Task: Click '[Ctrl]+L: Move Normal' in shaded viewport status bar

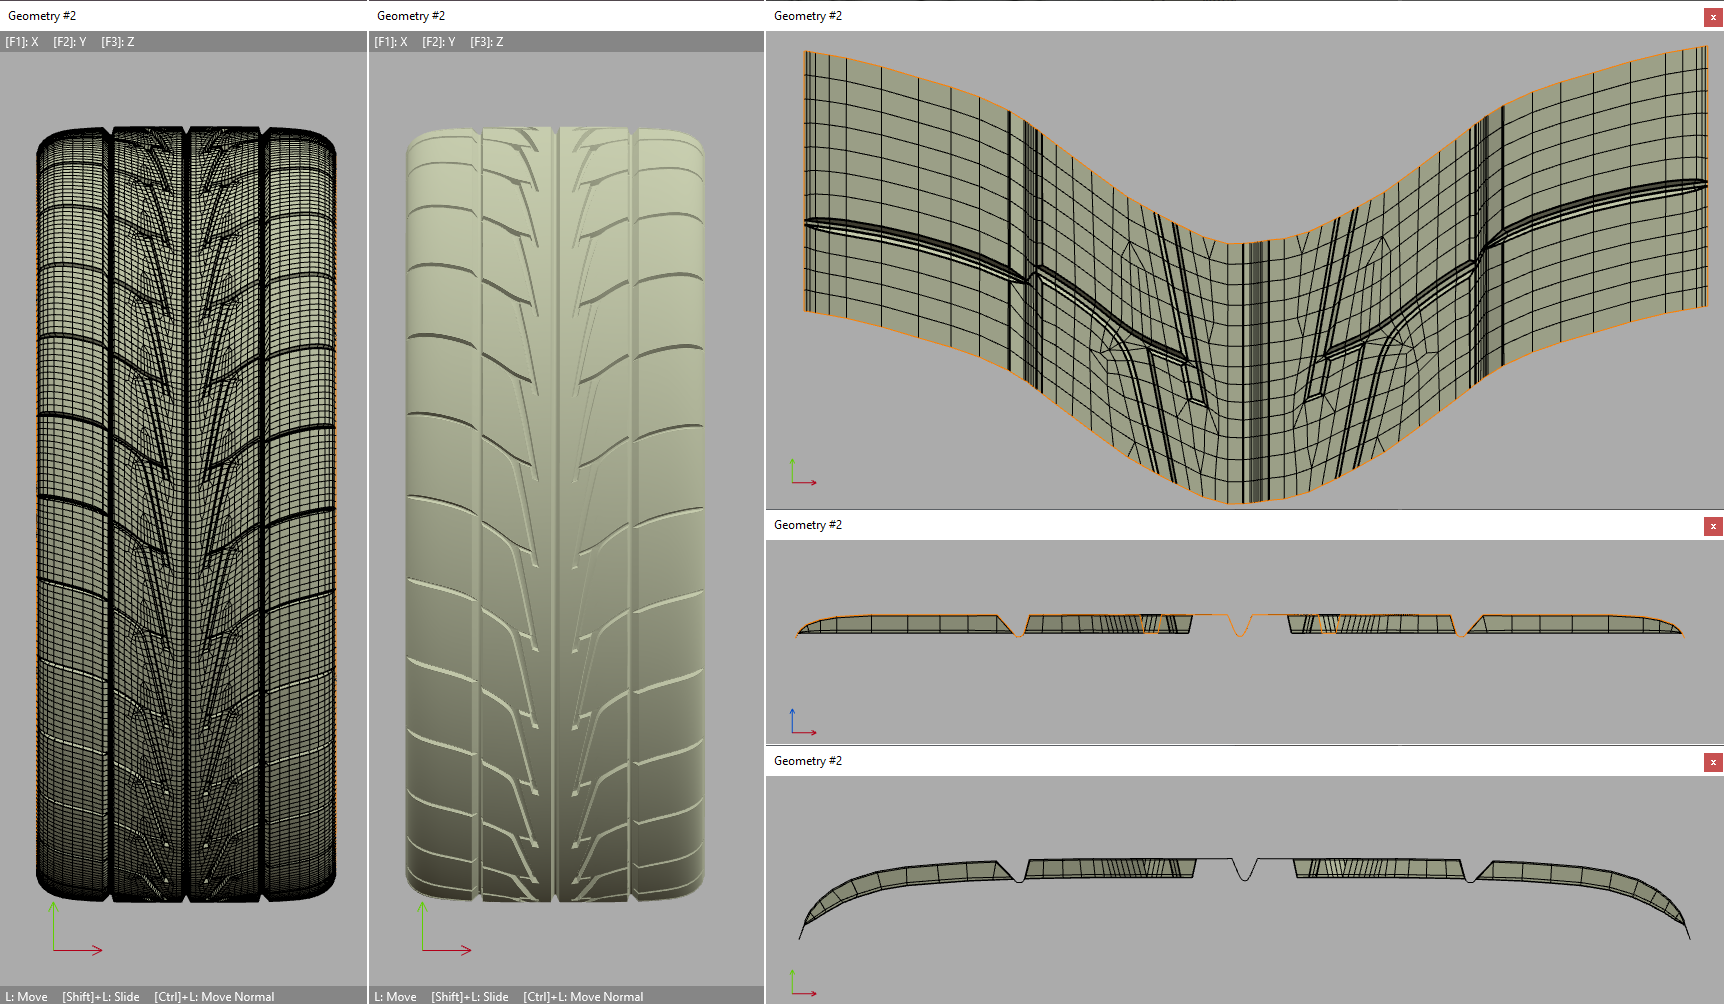Action: 583,997
